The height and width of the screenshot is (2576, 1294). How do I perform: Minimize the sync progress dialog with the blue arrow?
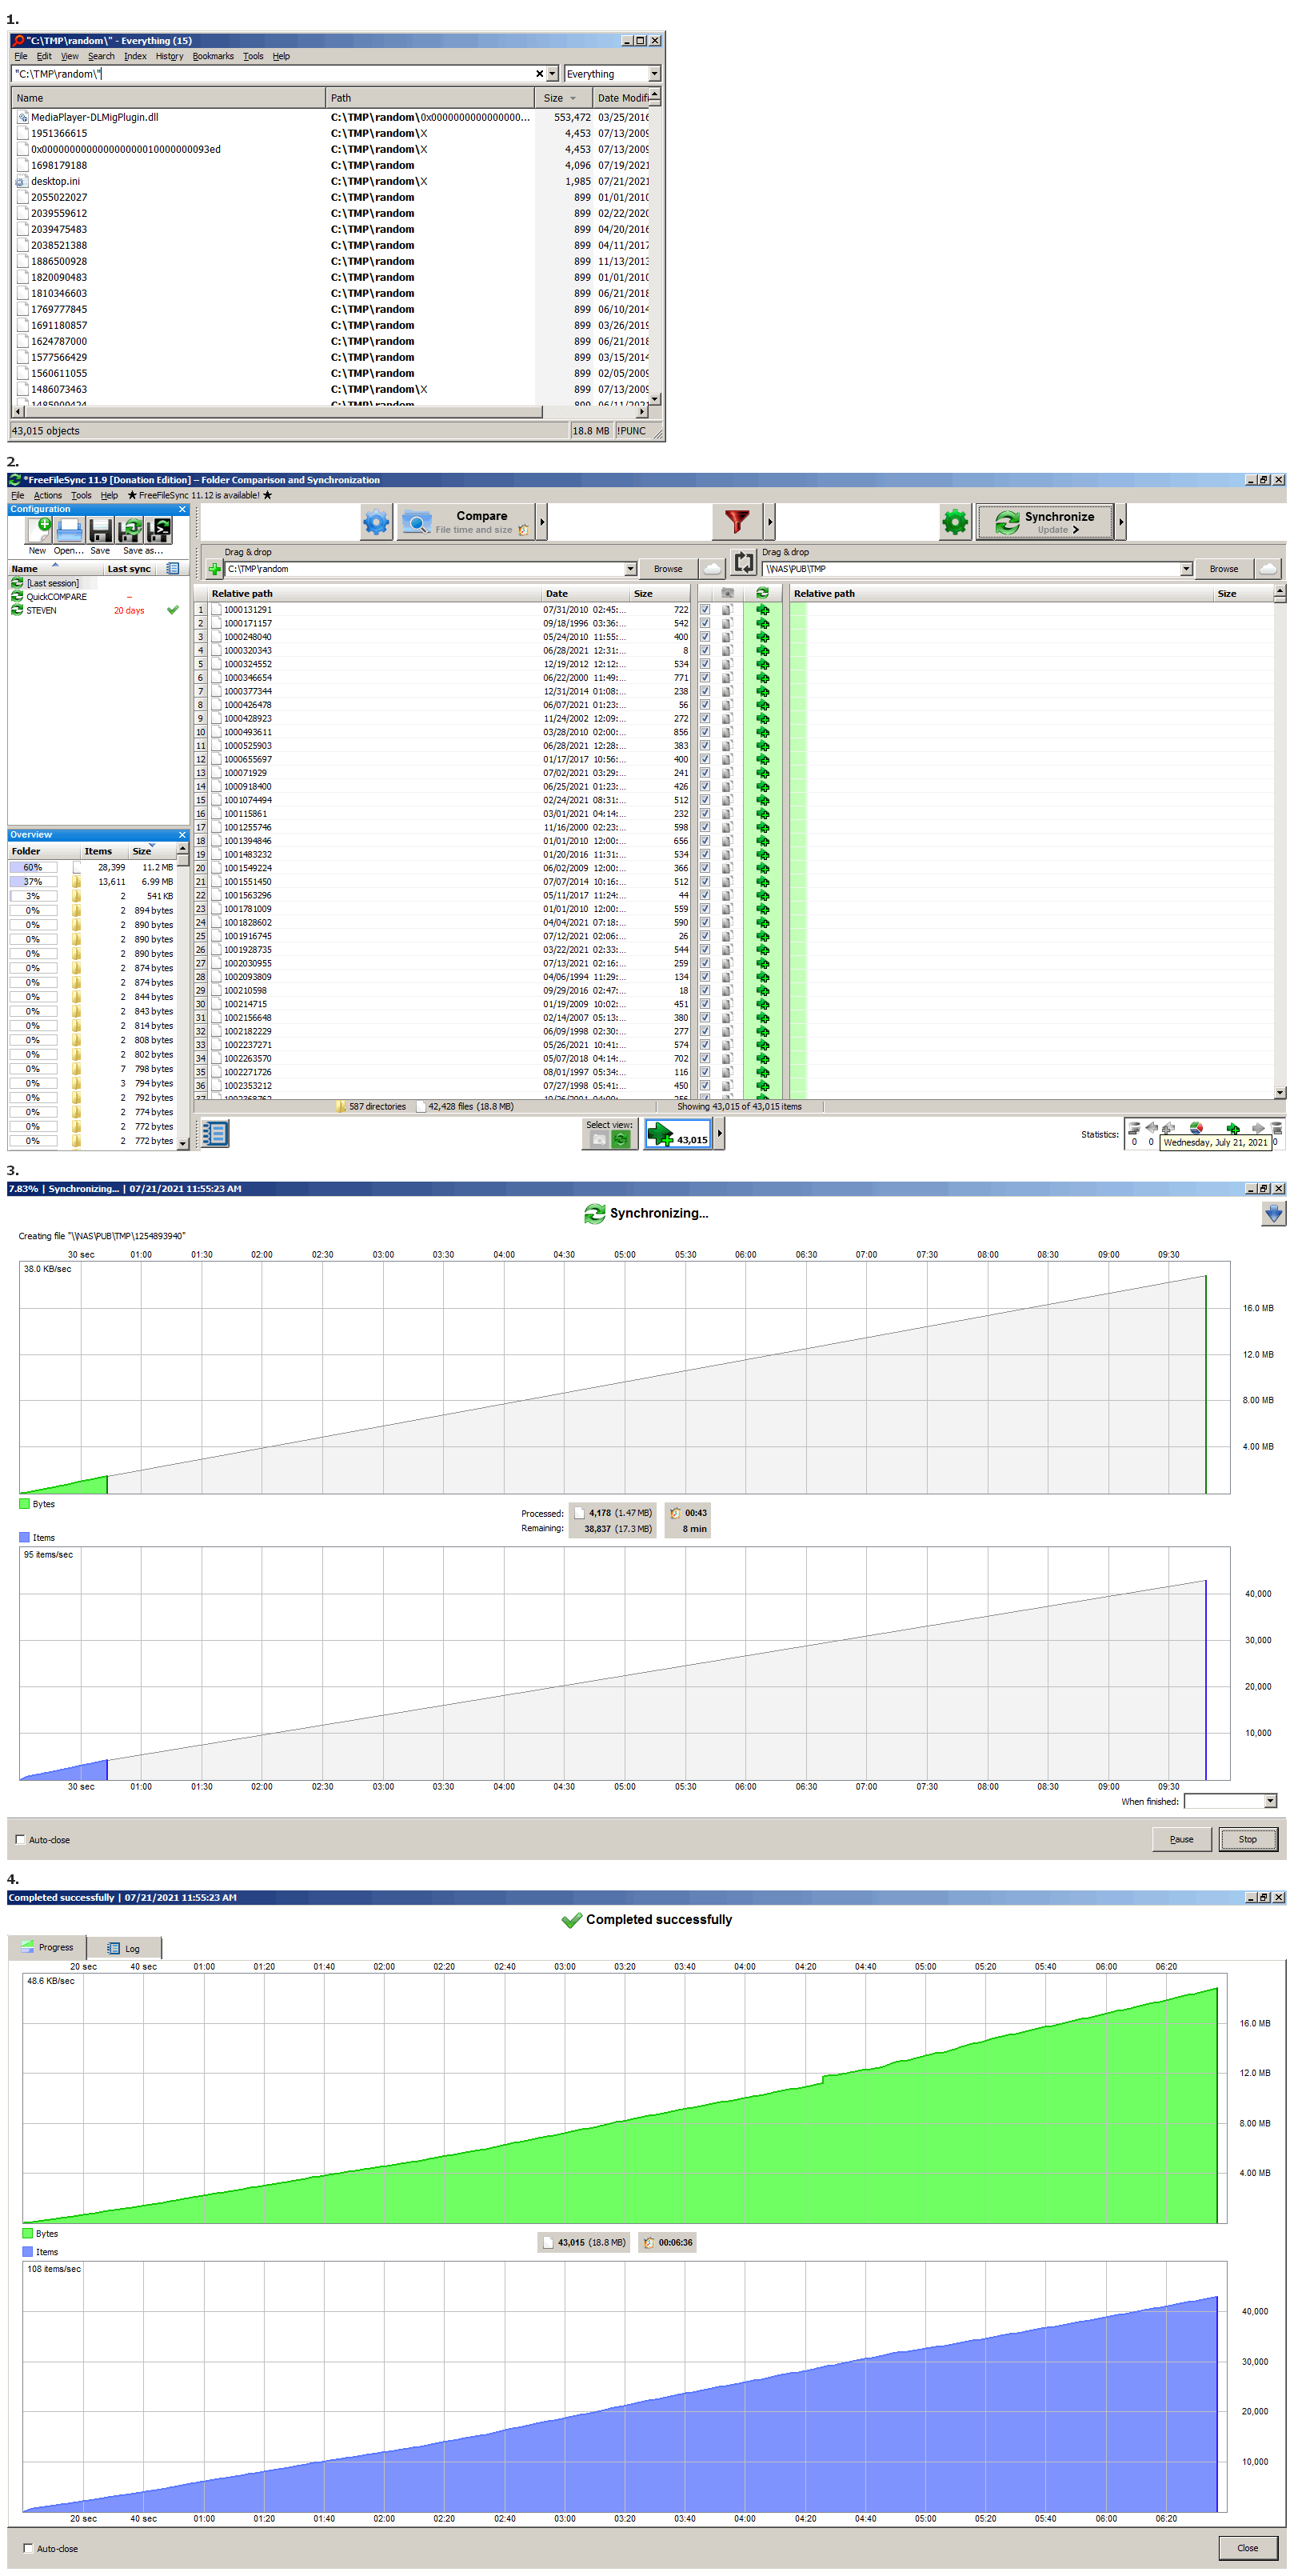(x=1273, y=1214)
